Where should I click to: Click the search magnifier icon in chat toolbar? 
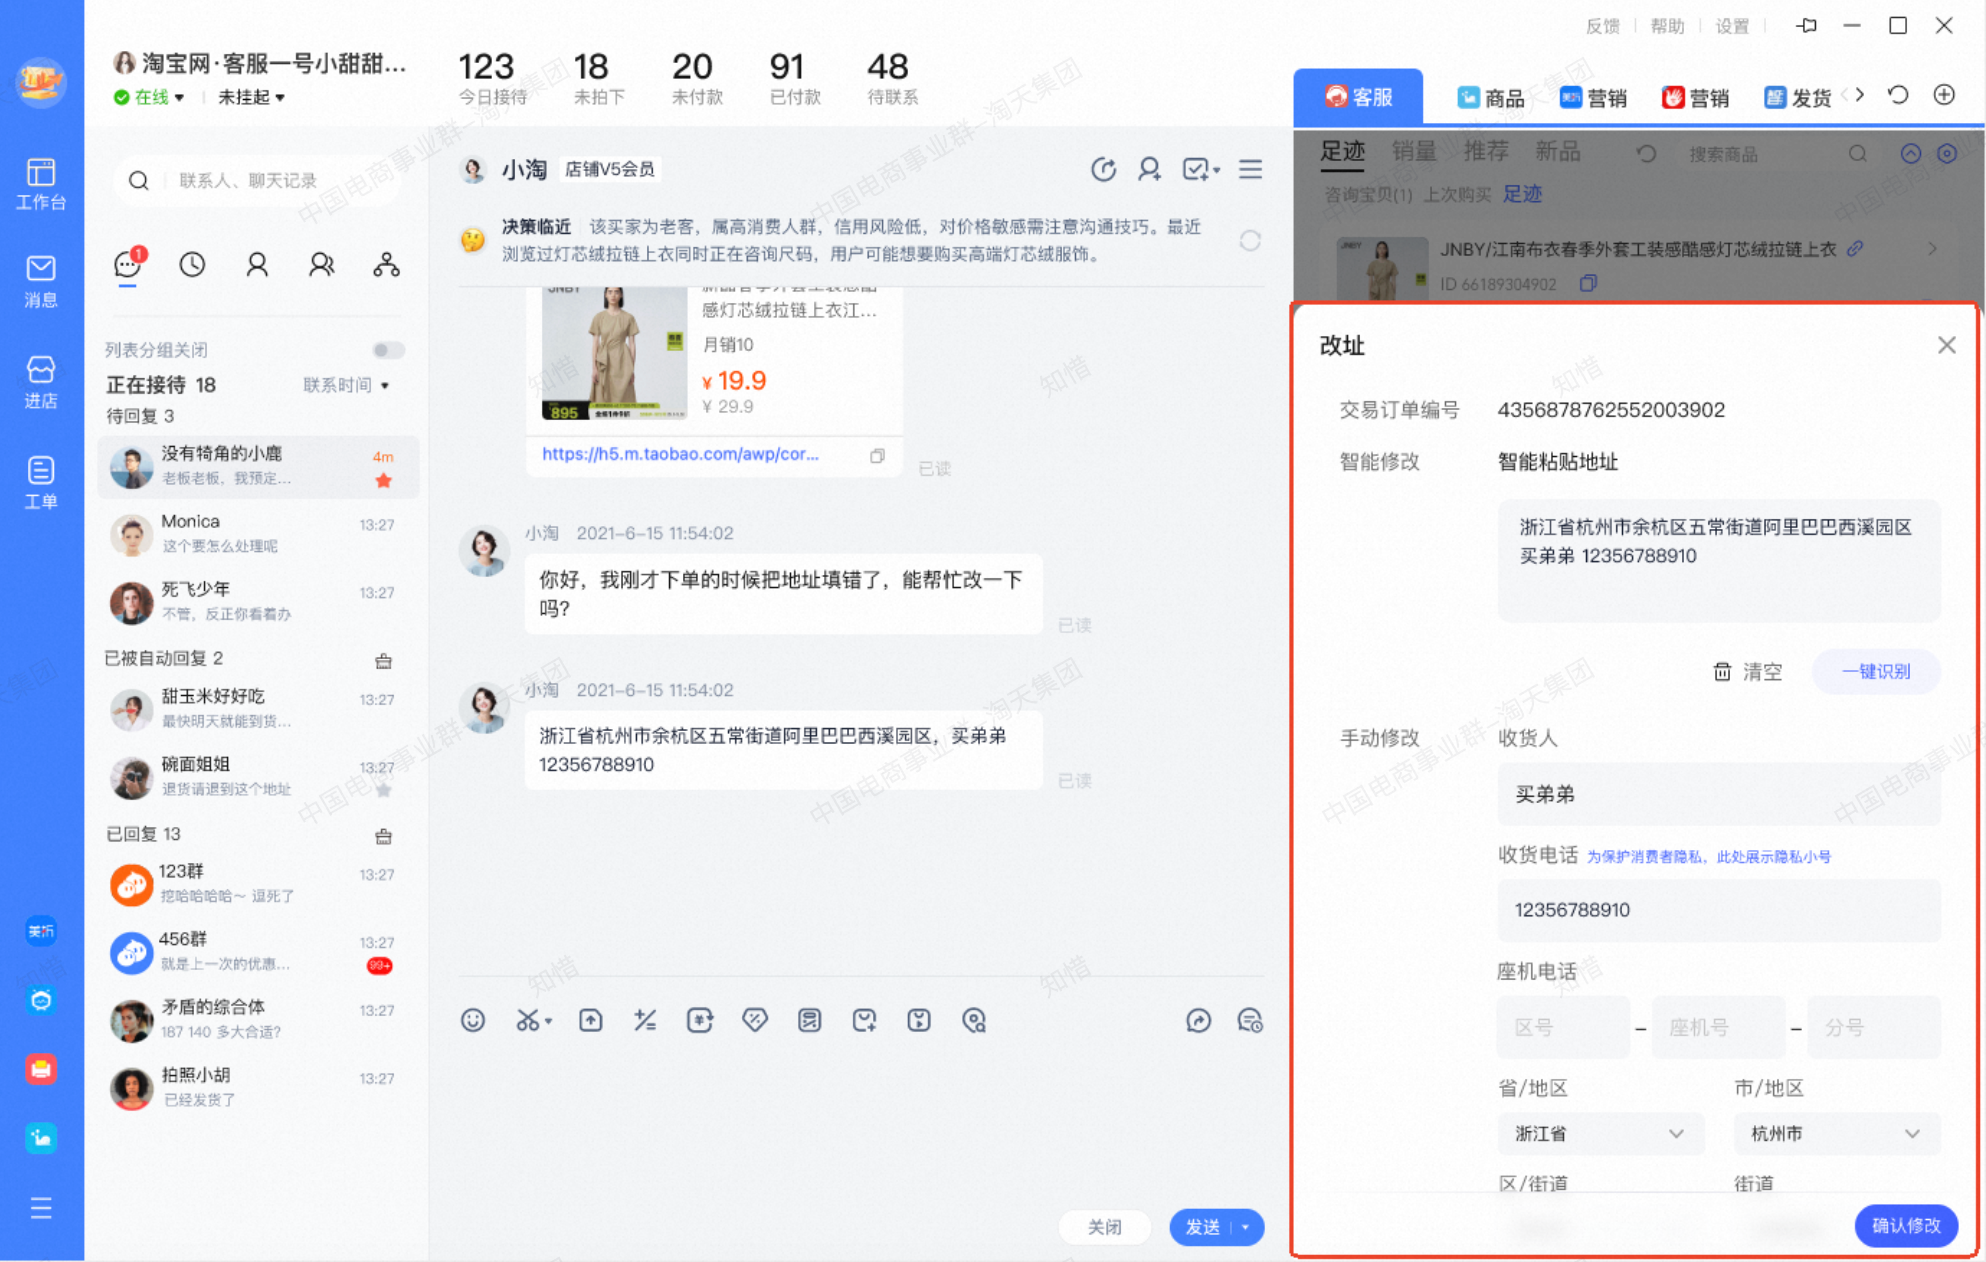tap(974, 1020)
